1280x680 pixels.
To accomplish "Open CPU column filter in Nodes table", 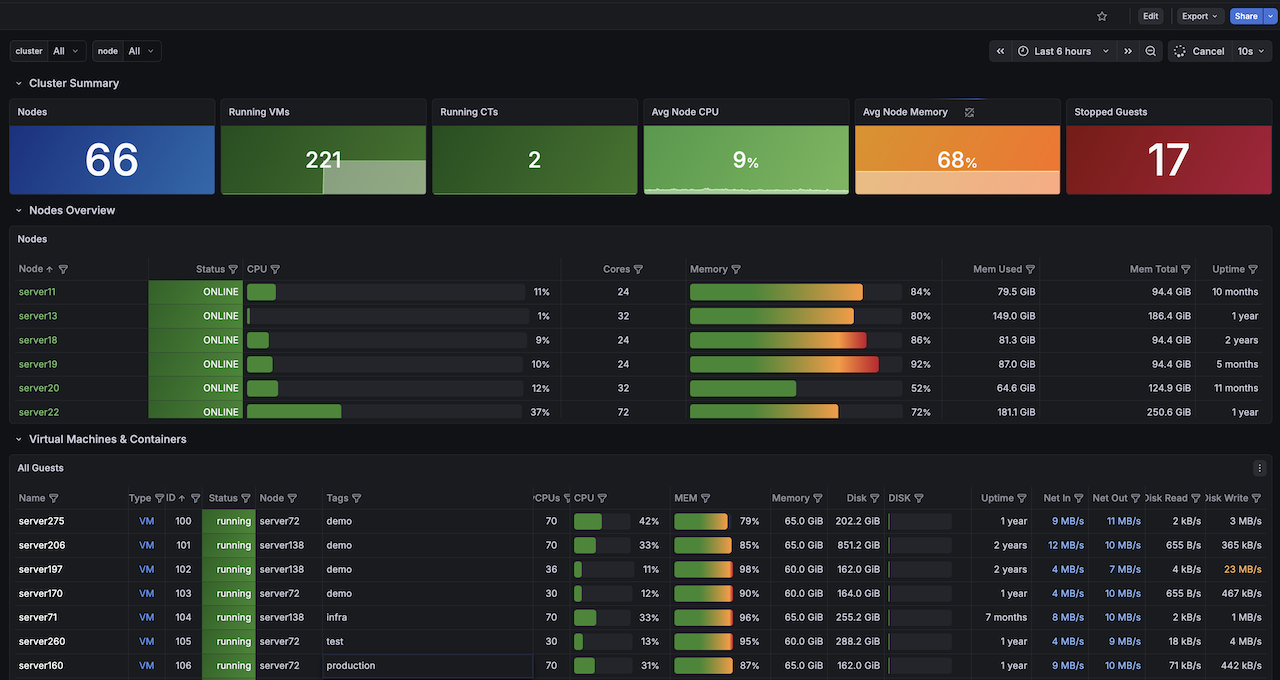I will tap(275, 269).
